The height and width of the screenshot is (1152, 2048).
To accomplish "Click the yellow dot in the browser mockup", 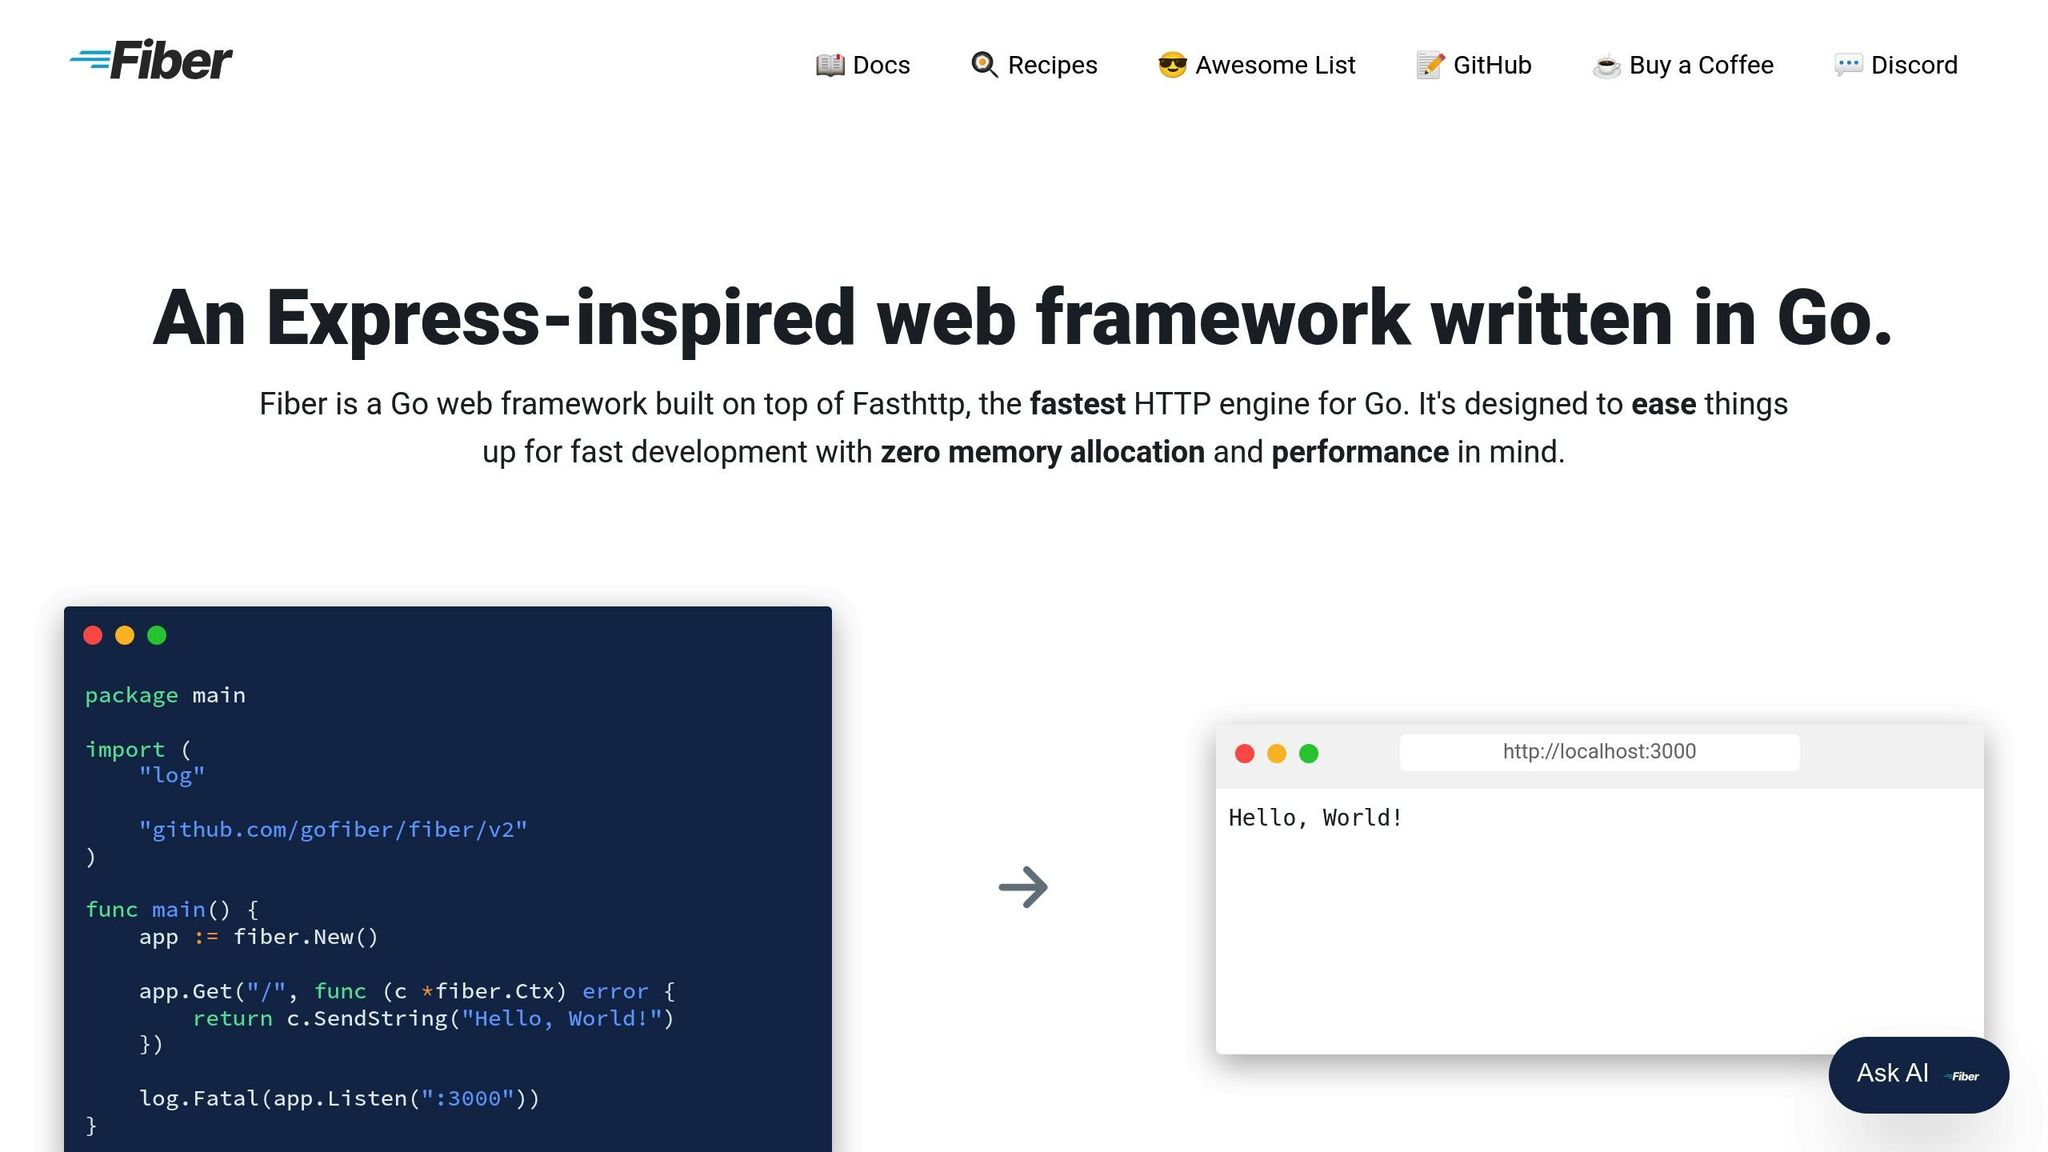I will click(x=1277, y=753).
